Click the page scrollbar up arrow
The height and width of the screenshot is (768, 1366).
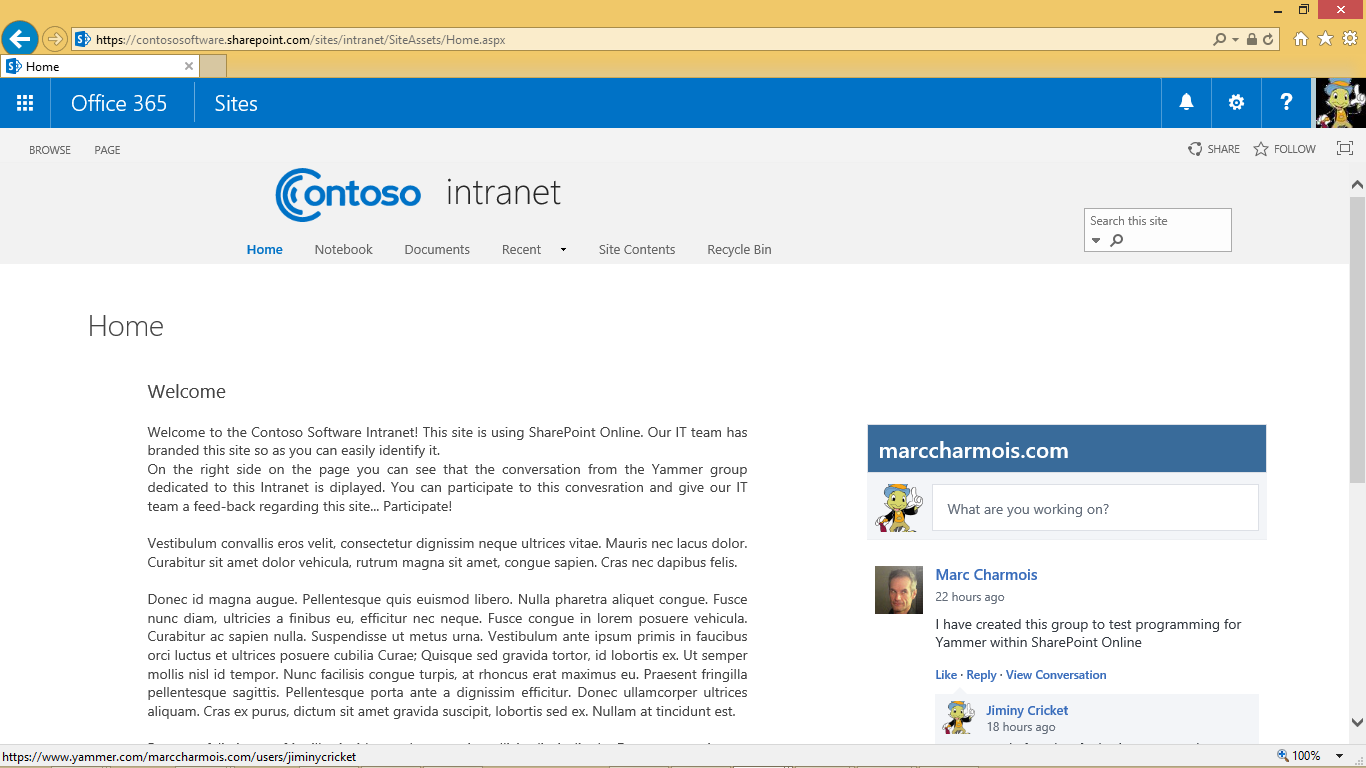1357,185
